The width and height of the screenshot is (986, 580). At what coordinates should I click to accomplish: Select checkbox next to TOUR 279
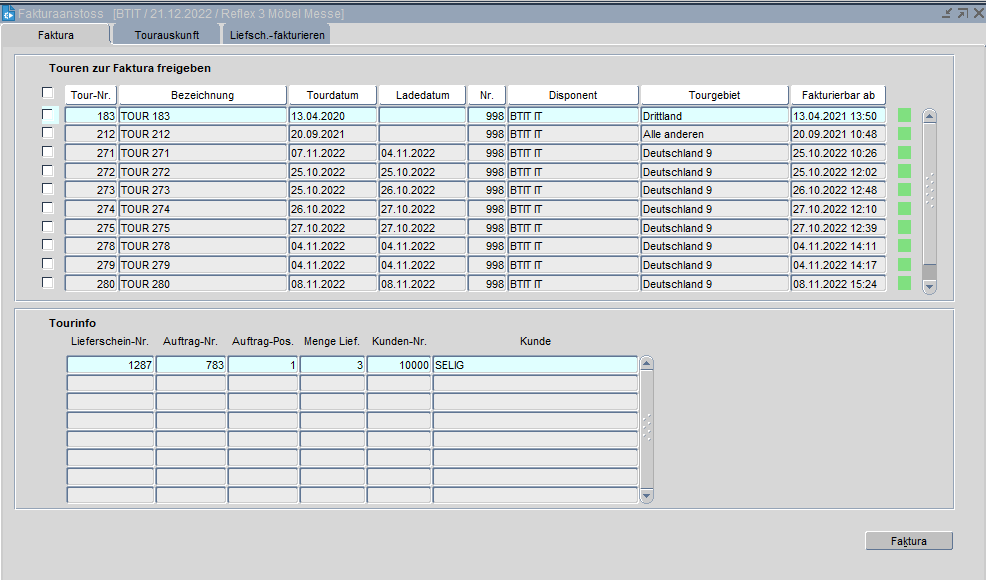click(x=48, y=264)
